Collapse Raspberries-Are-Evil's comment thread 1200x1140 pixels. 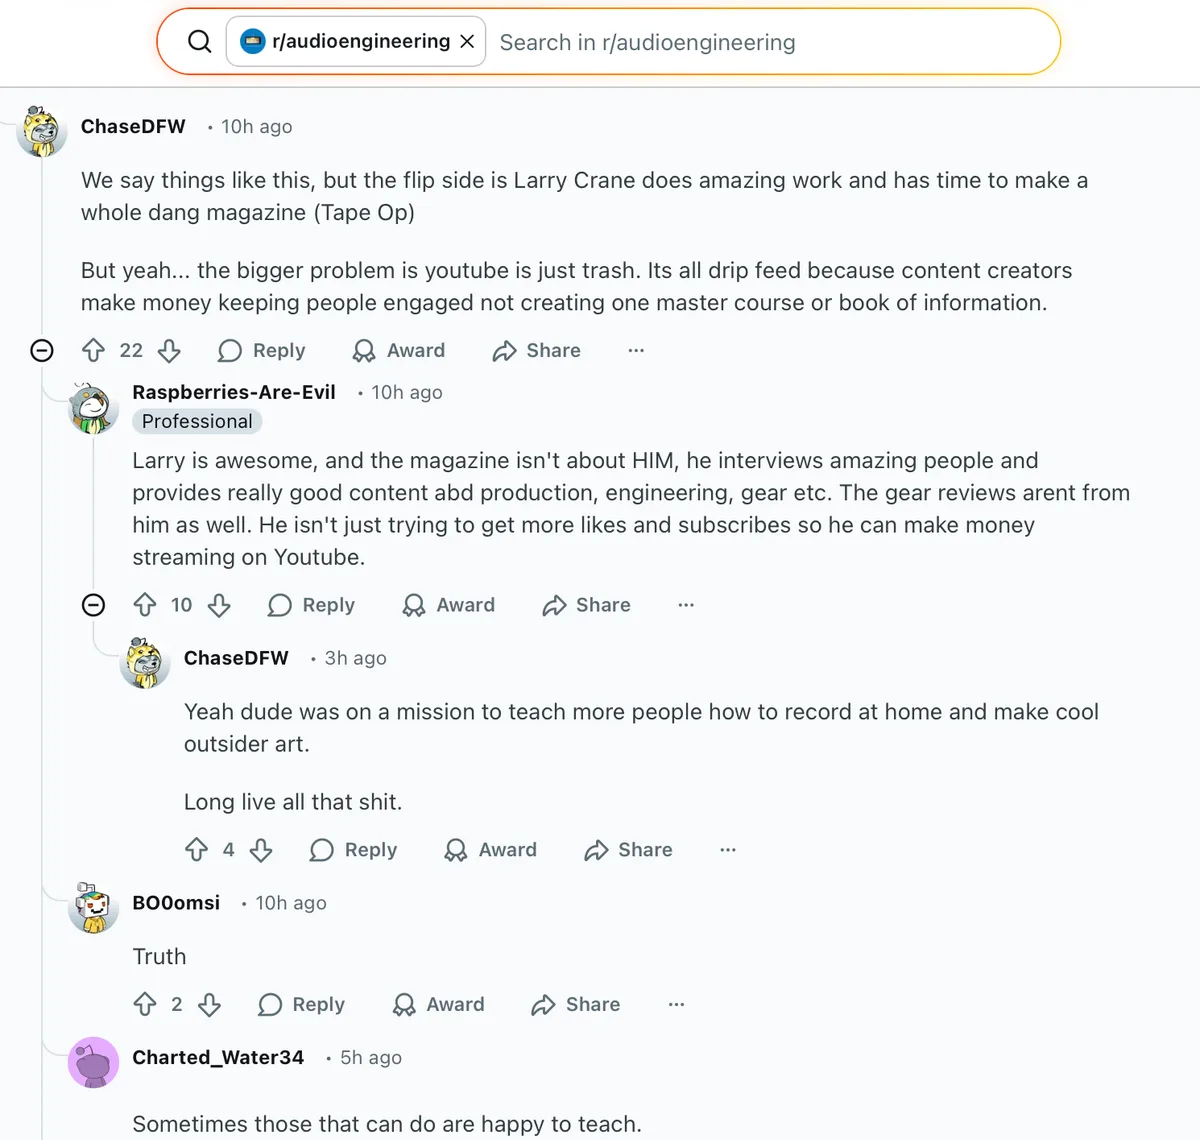click(93, 605)
